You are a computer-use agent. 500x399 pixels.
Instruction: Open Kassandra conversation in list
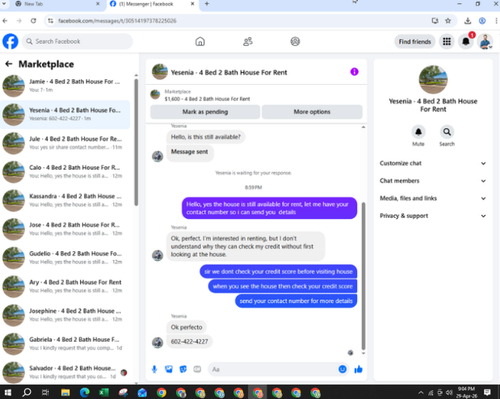click(65, 200)
